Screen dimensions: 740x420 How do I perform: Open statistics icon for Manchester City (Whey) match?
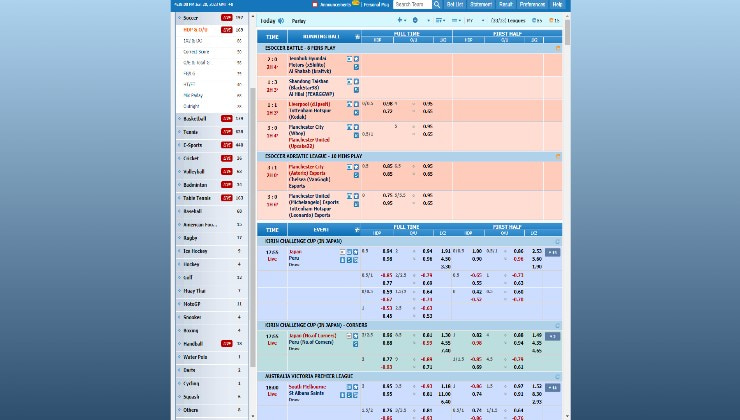point(356,135)
